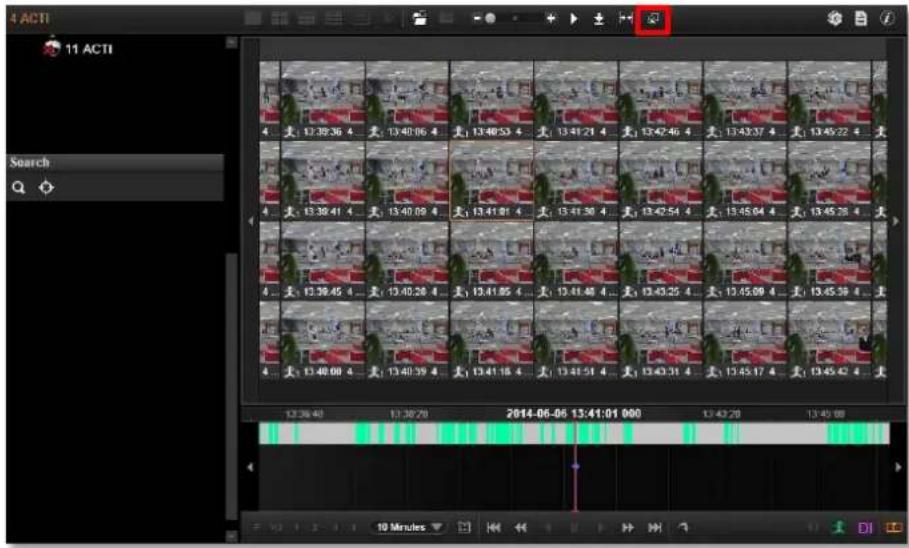Click the timeline playhead marker diamond
The width and height of the screenshot is (909, 548).
click(575, 466)
